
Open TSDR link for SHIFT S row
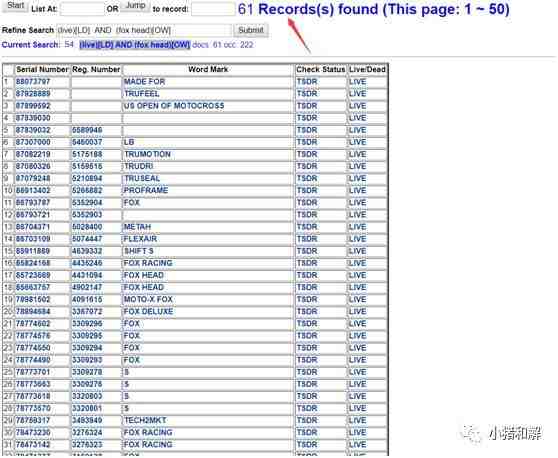coord(307,251)
